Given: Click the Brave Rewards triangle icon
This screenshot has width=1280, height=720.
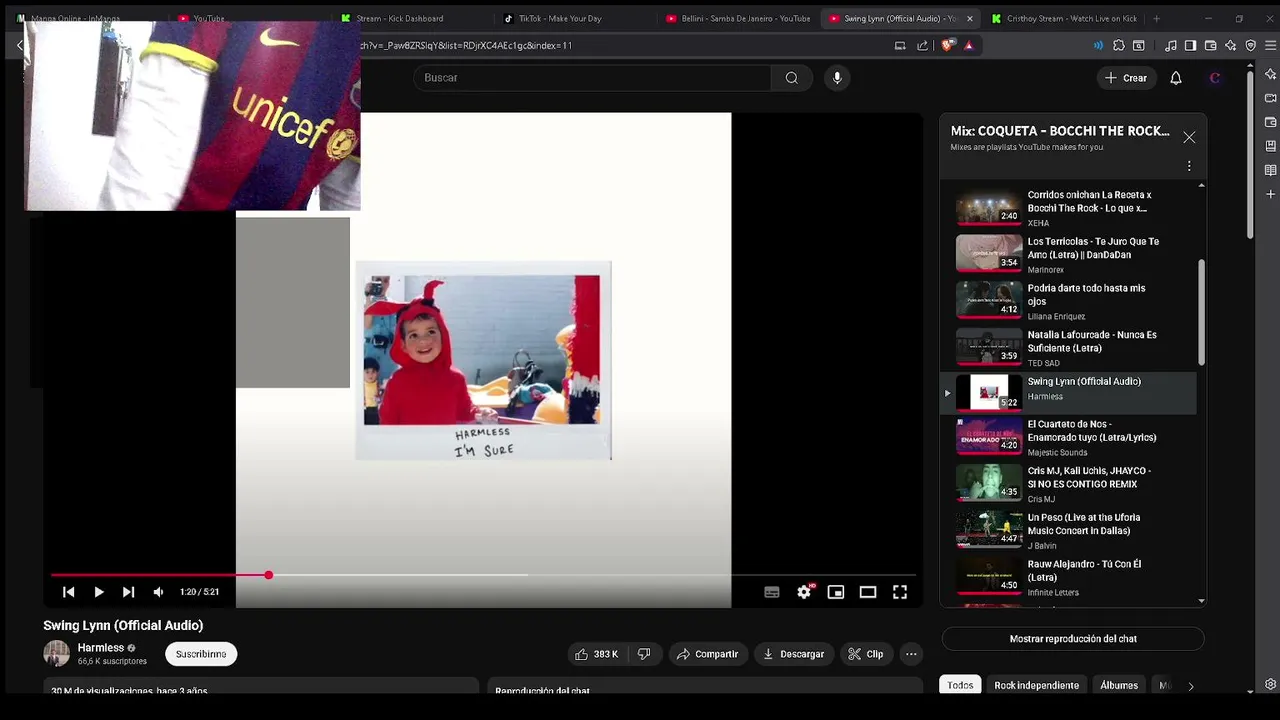Looking at the screenshot, I should pos(968,45).
